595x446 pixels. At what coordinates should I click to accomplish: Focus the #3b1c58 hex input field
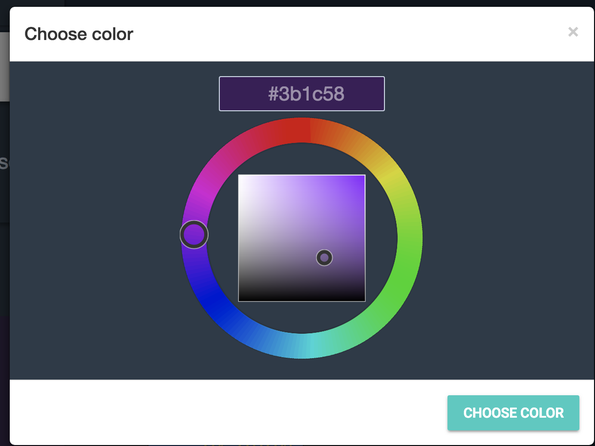(x=302, y=94)
